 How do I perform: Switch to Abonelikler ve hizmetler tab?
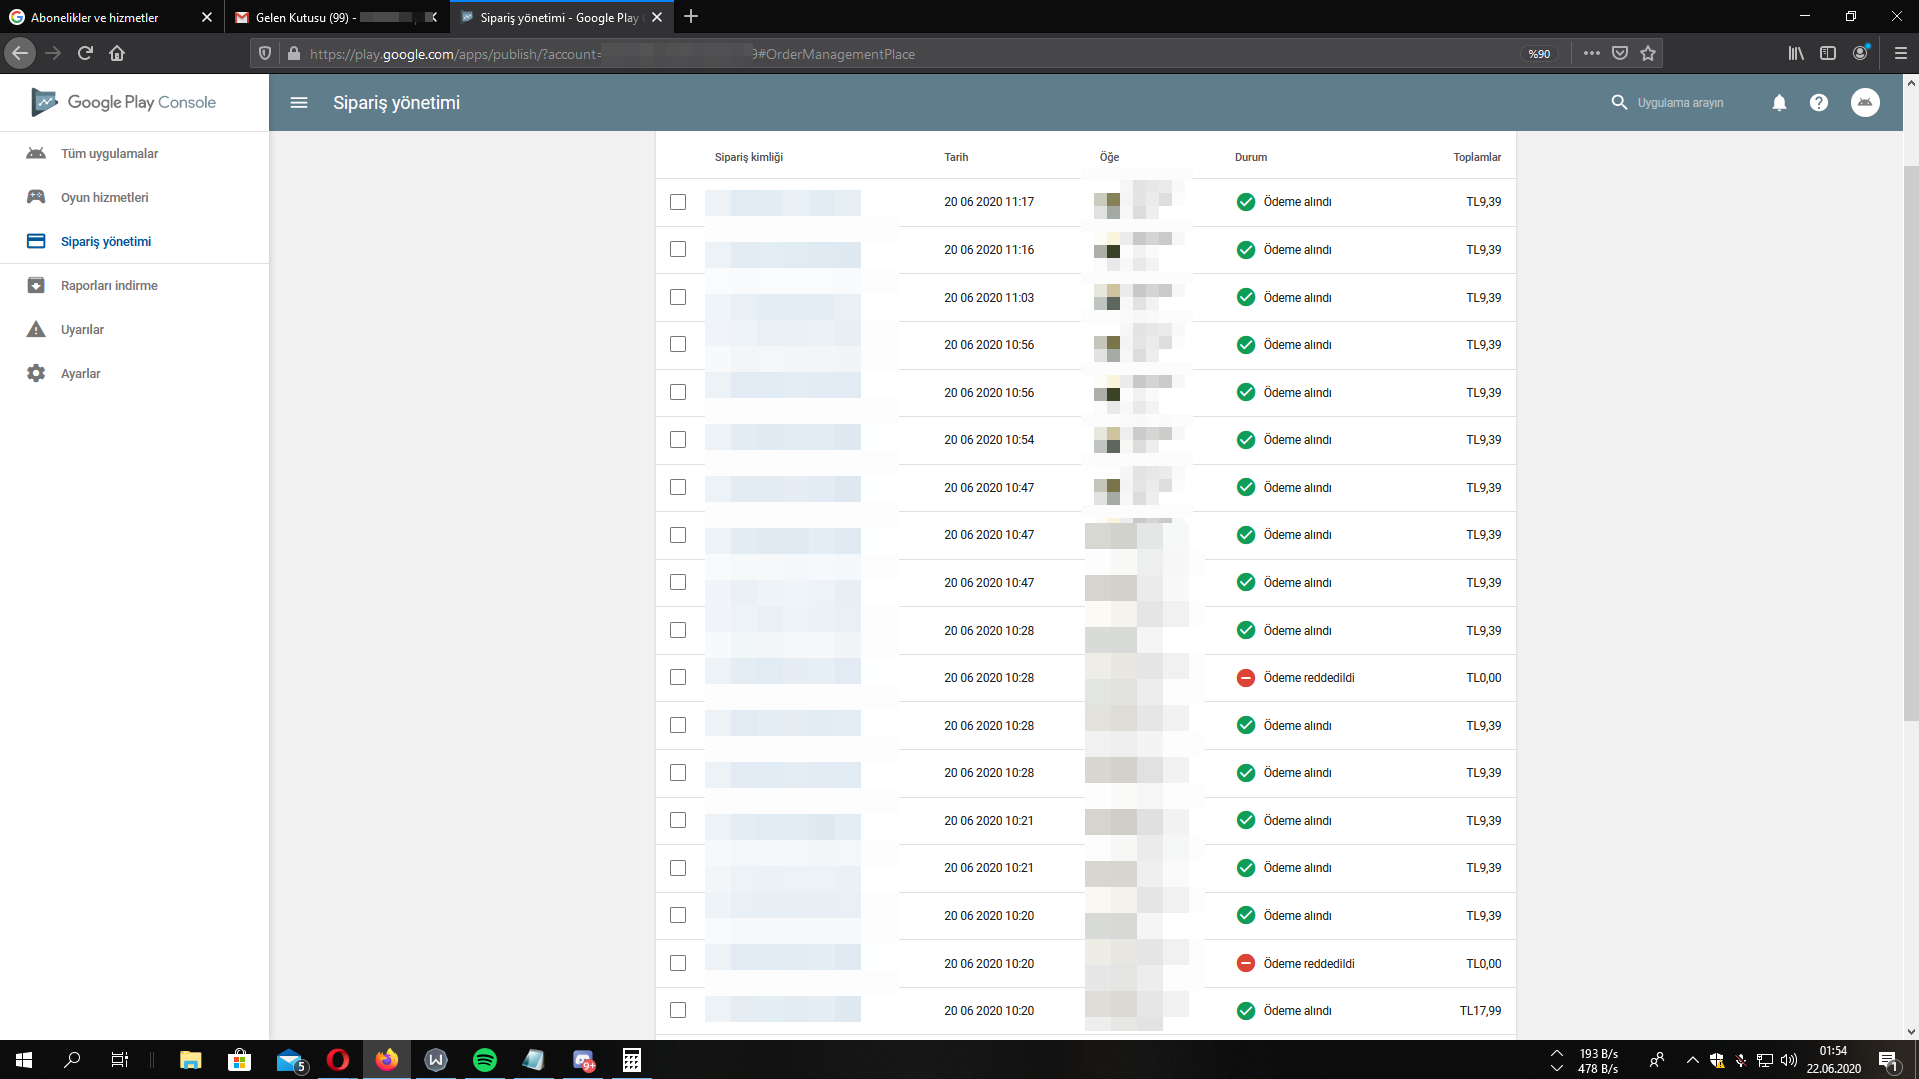point(111,17)
